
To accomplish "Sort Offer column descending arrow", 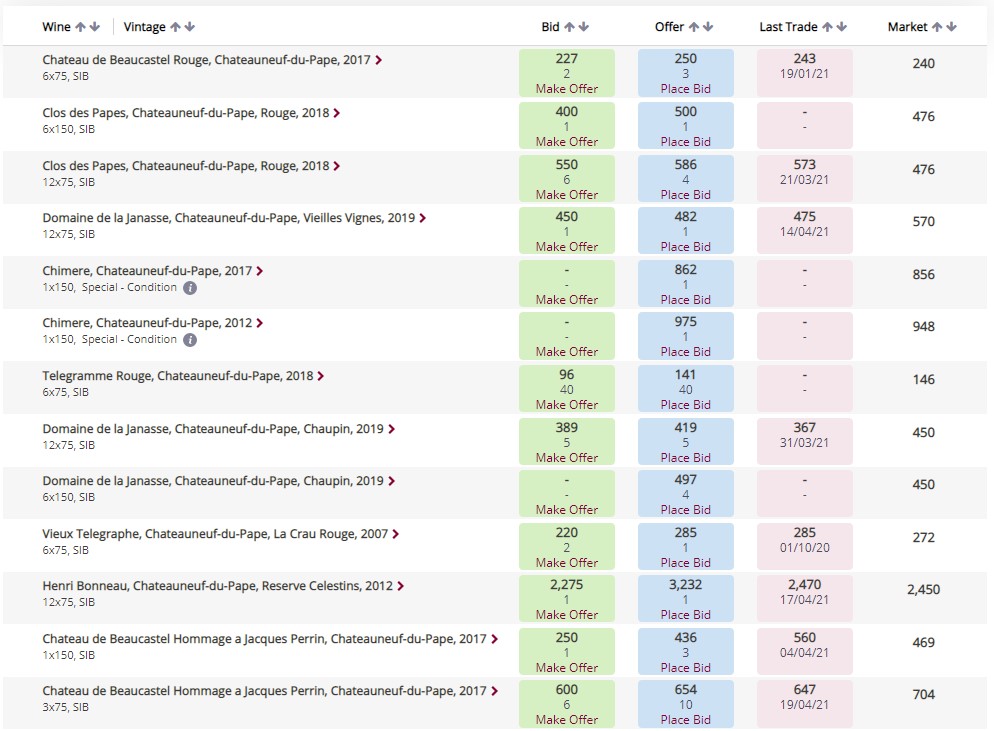I will [708, 27].
